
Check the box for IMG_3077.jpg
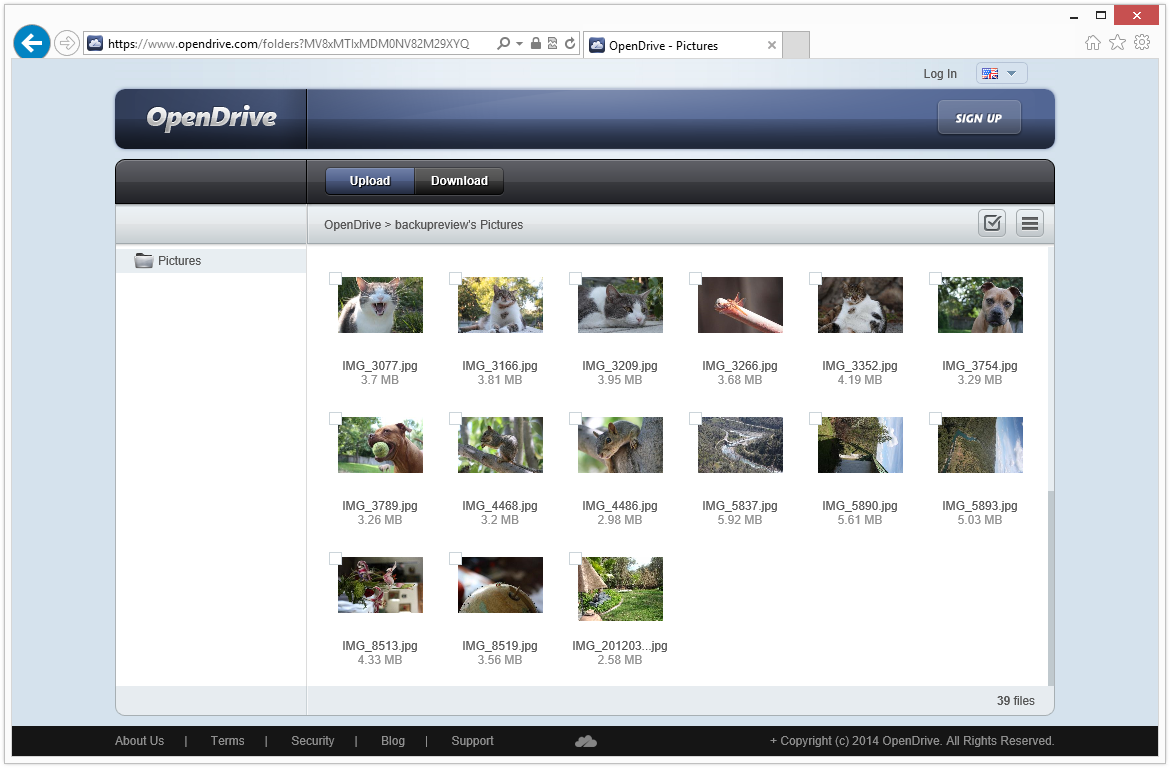pyautogui.click(x=336, y=278)
